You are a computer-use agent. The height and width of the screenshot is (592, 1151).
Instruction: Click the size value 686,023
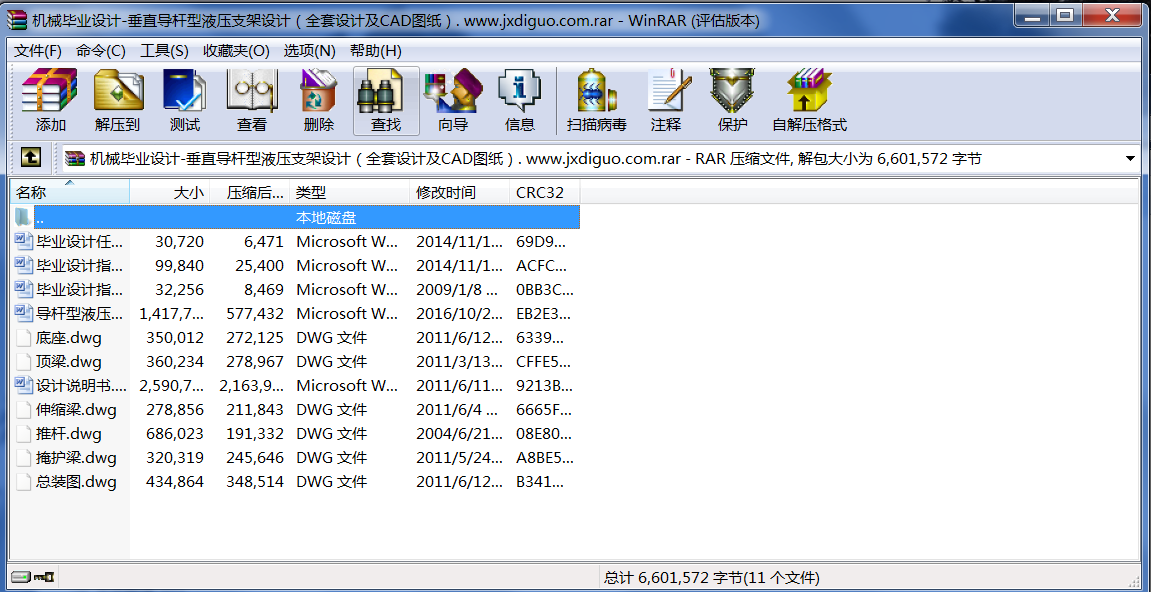click(175, 434)
